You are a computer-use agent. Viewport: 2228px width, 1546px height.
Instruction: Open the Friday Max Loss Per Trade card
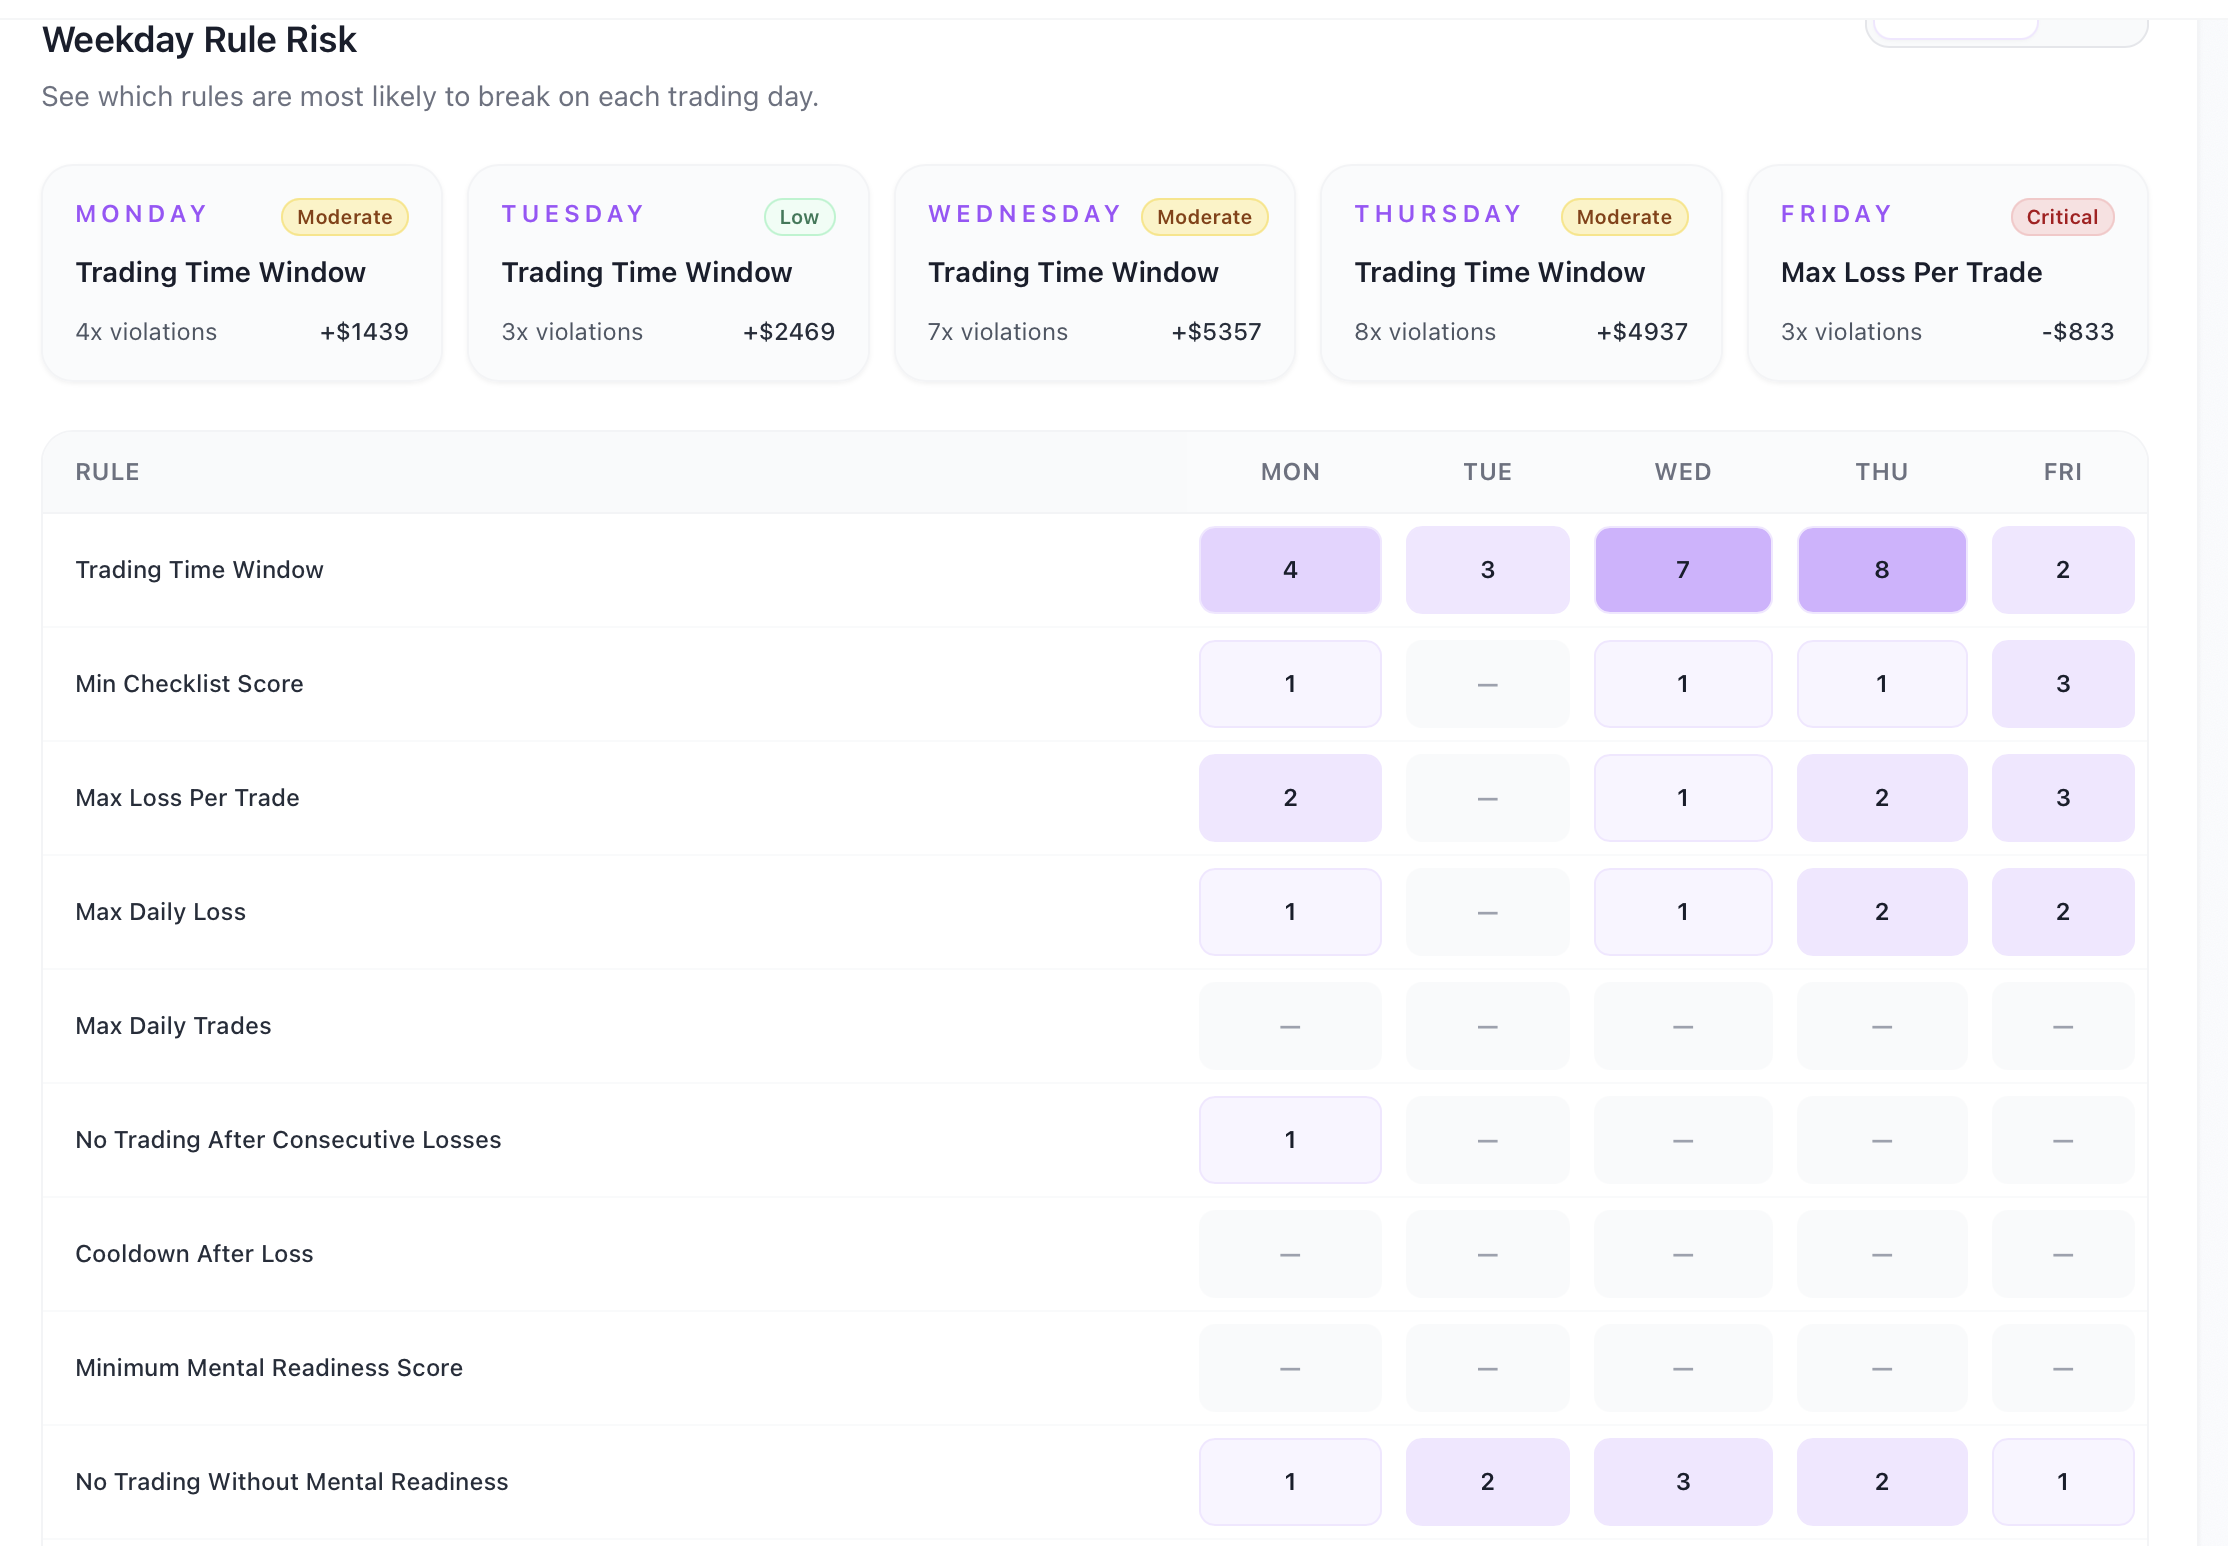point(1947,273)
